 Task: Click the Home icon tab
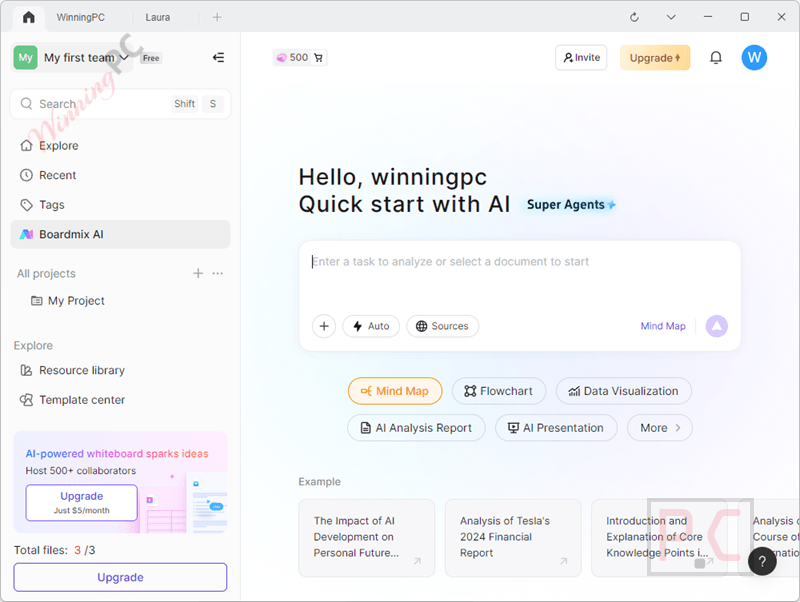(x=29, y=17)
